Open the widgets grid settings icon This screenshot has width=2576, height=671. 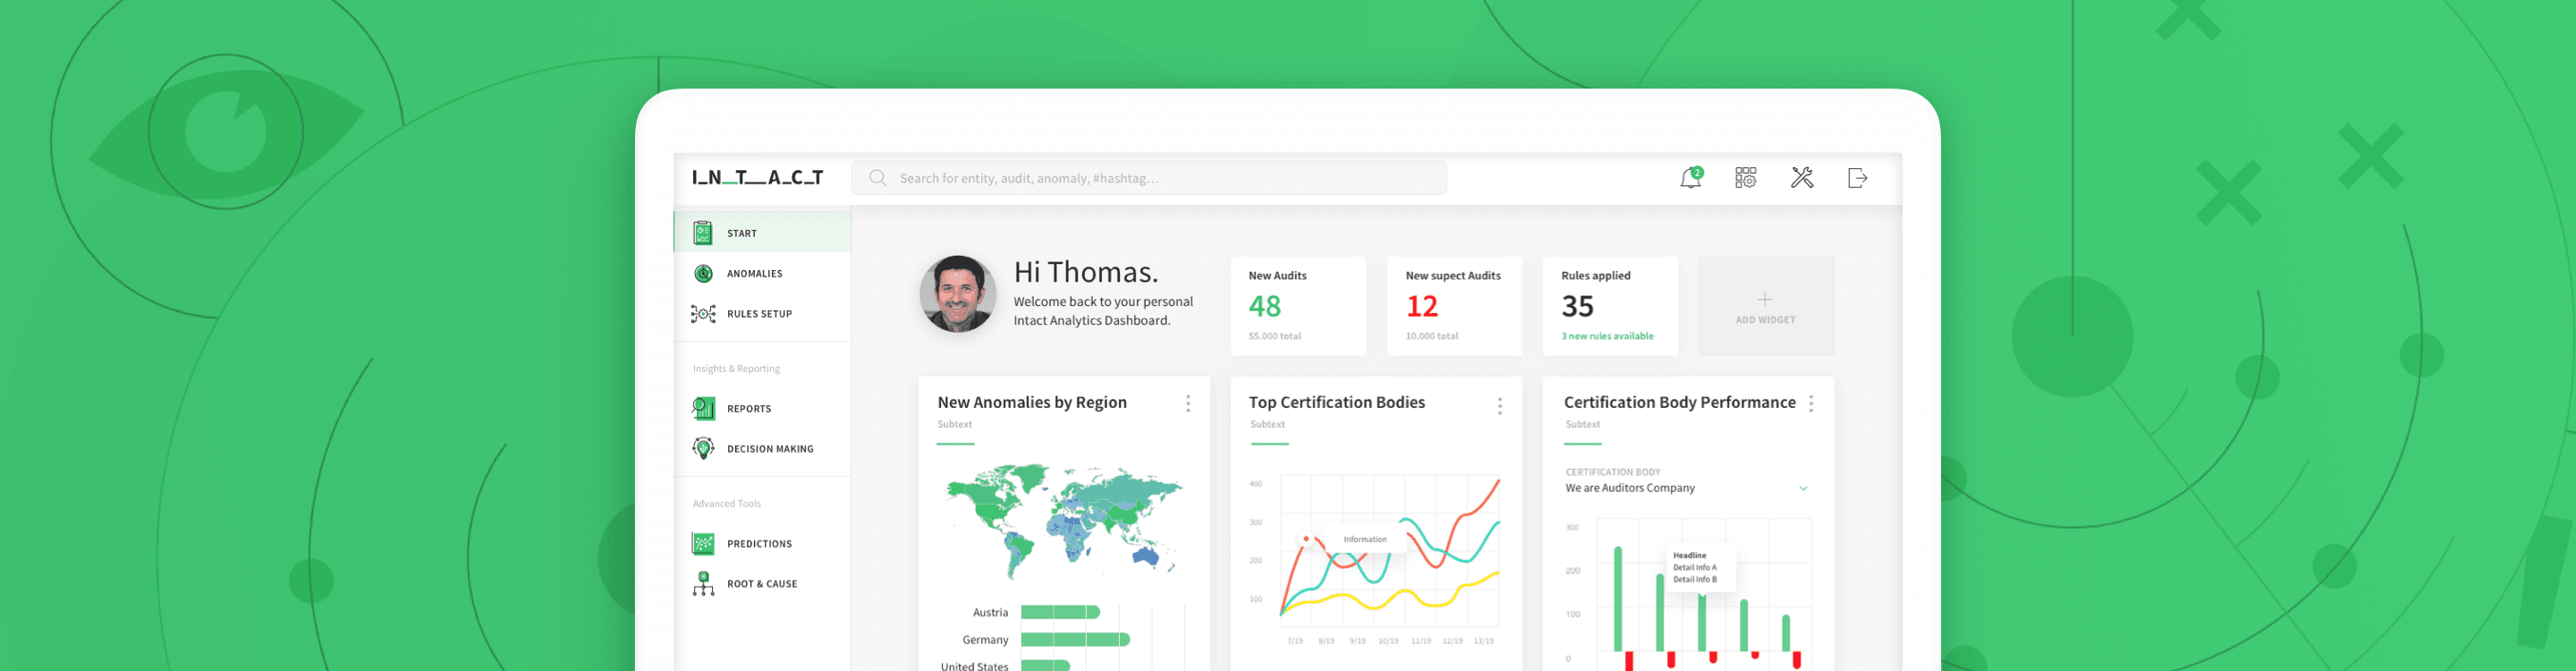click(1745, 178)
